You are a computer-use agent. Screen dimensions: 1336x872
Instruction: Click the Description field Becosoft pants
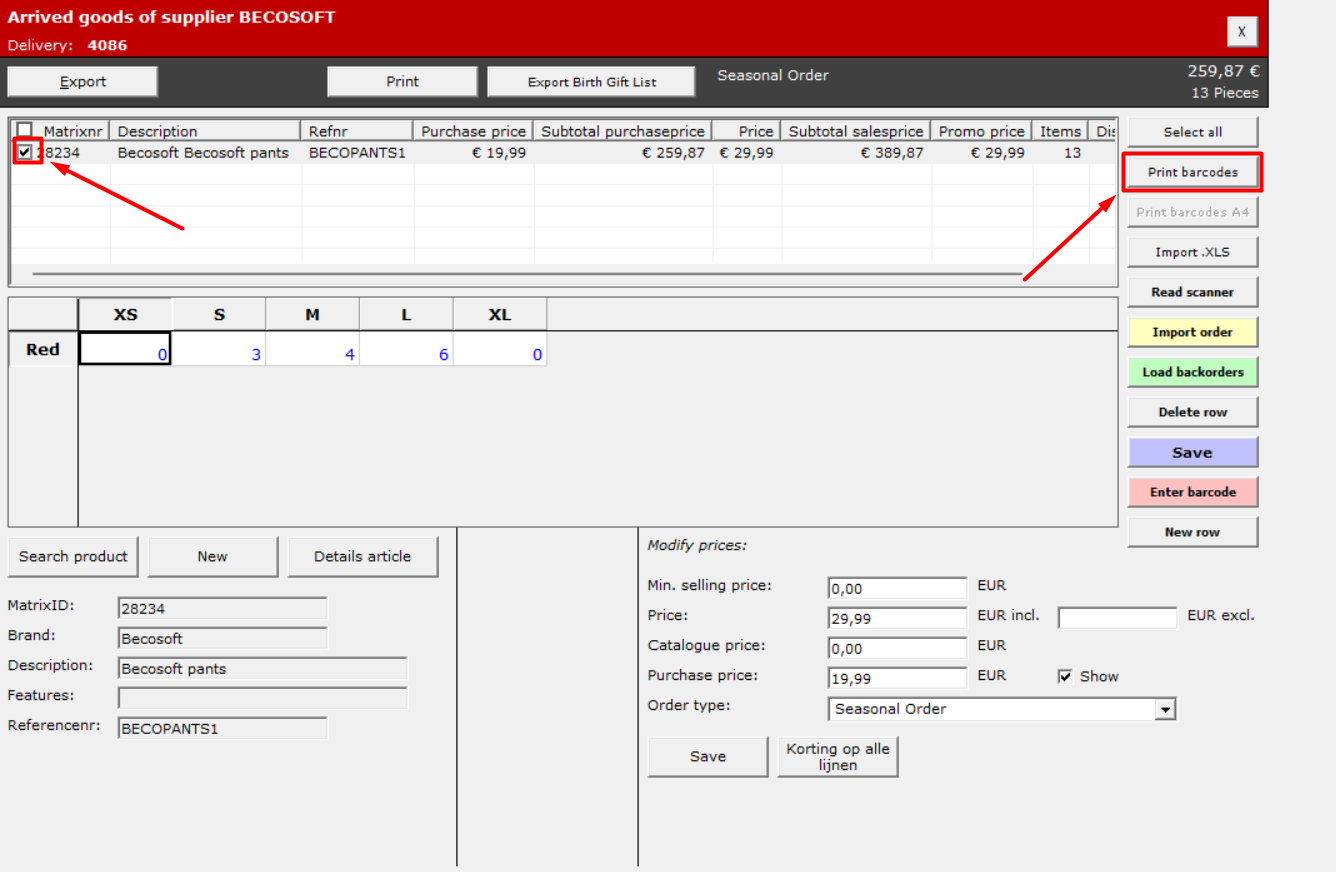point(262,668)
